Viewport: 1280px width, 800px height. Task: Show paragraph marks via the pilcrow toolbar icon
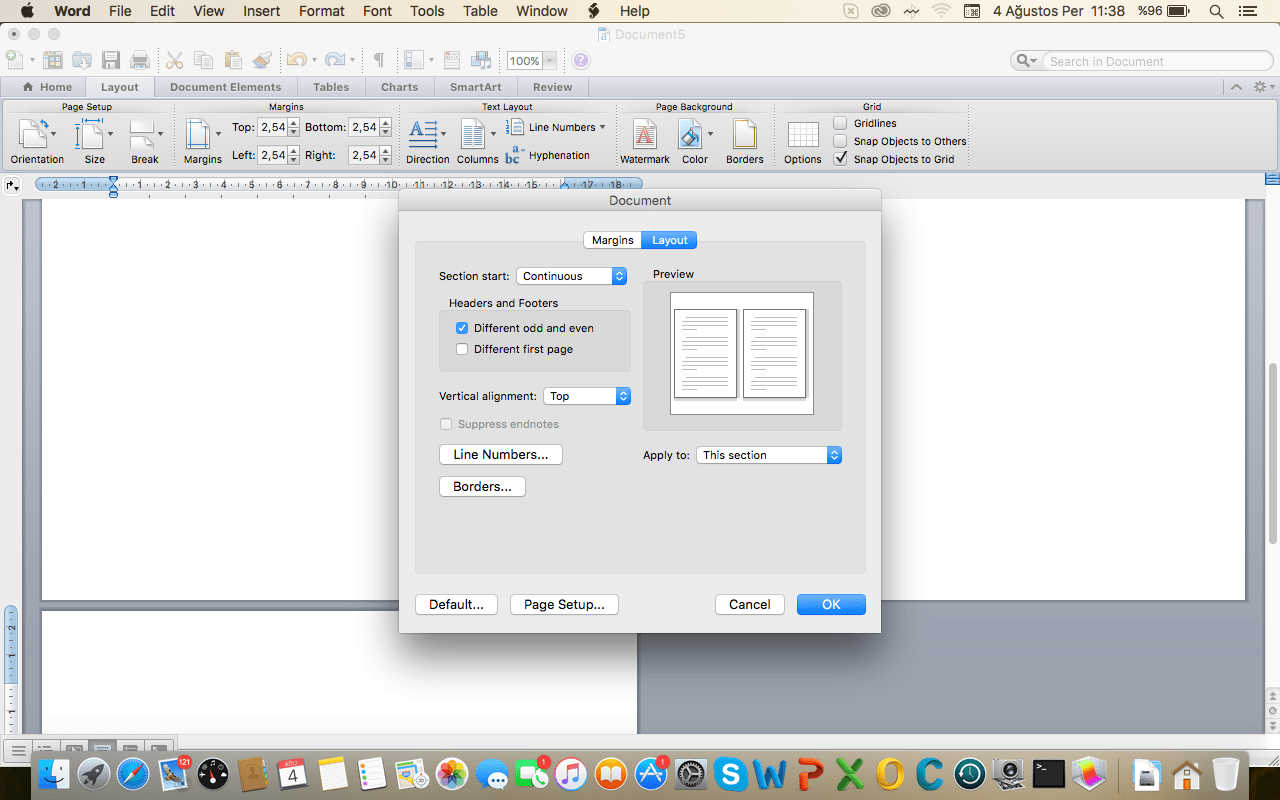coord(379,60)
